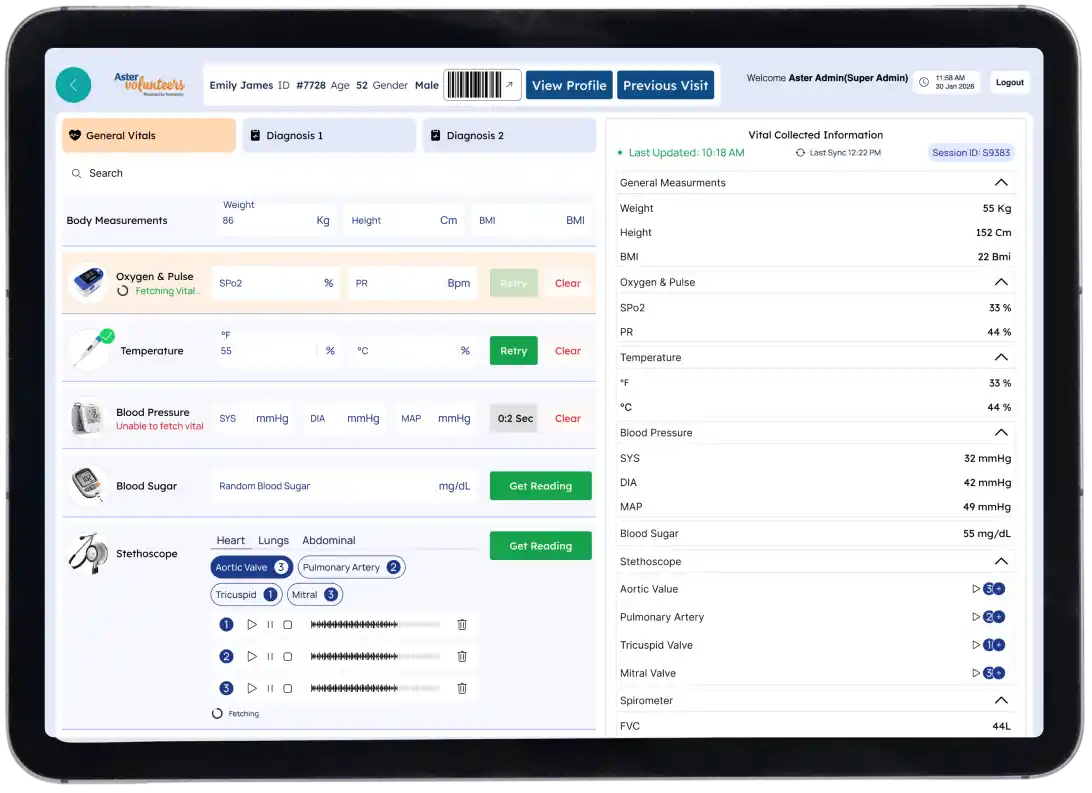Play stethoscope recording 2
Image resolution: width=1092 pixels, height=793 pixels.
(252, 657)
